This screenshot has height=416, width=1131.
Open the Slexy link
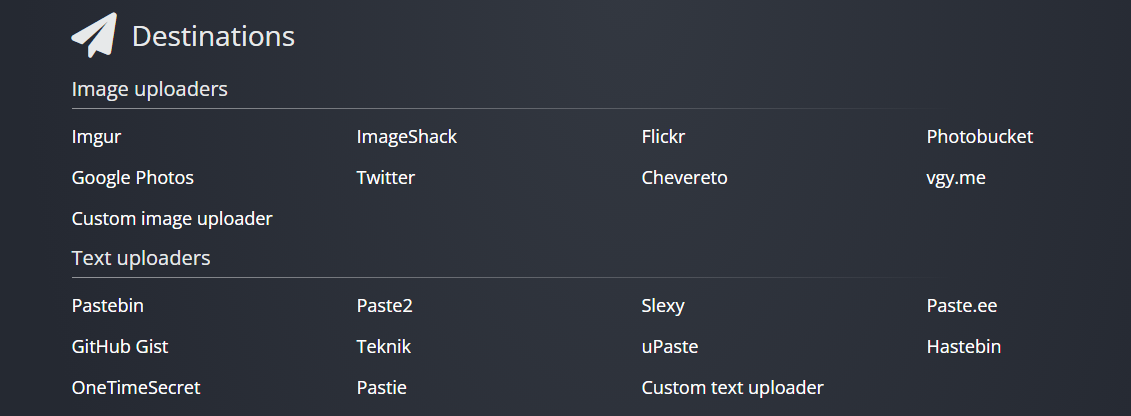coord(663,306)
